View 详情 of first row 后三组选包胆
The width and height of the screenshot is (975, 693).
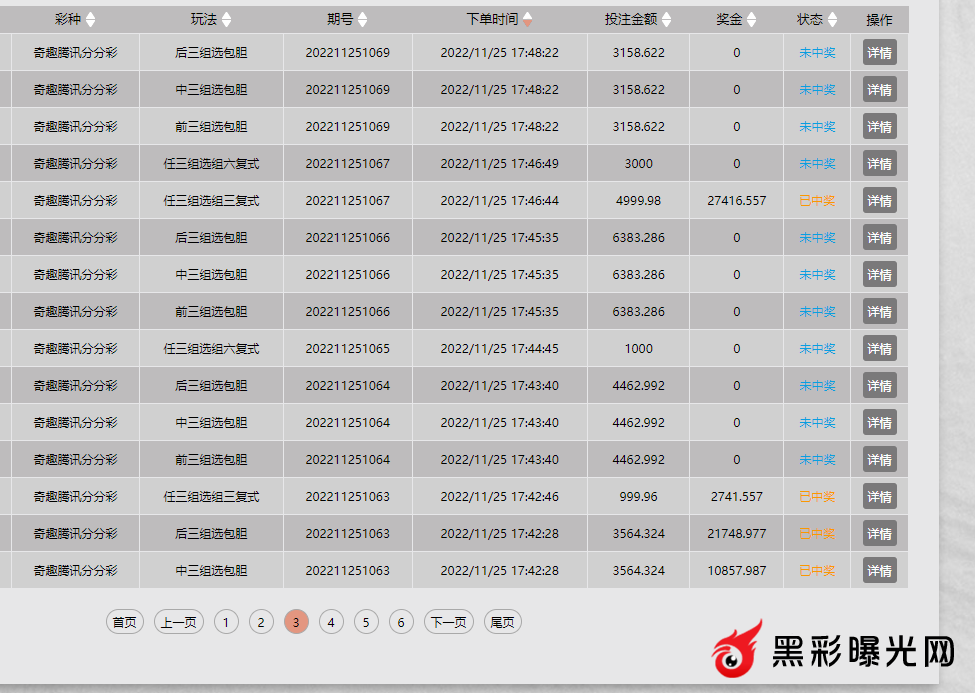tap(879, 53)
